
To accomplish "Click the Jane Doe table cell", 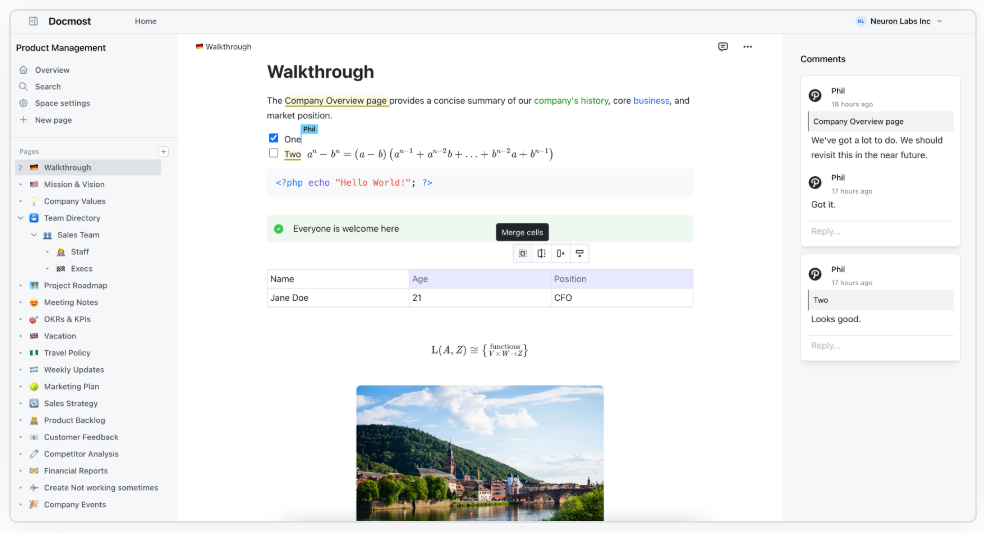I will click(338, 298).
